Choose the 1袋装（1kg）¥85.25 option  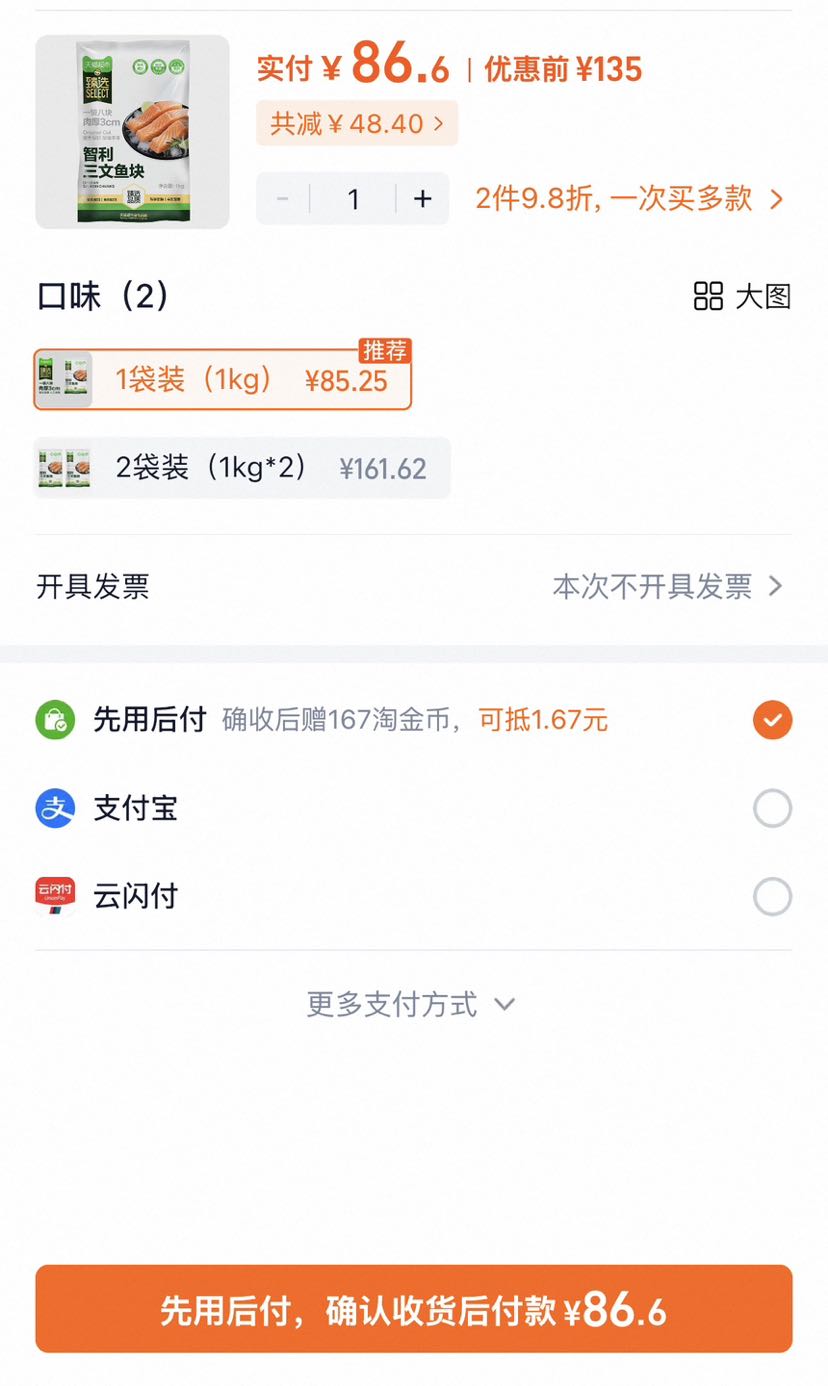pos(222,380)
